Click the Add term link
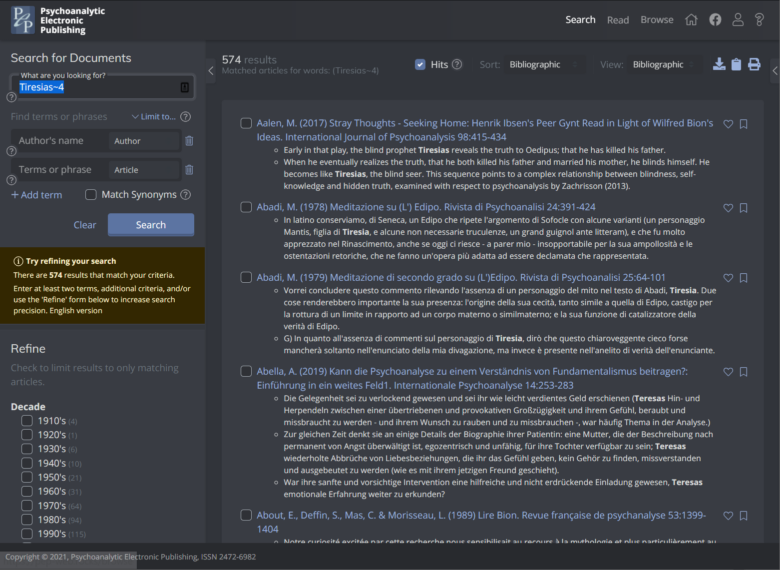 (37, 195)
